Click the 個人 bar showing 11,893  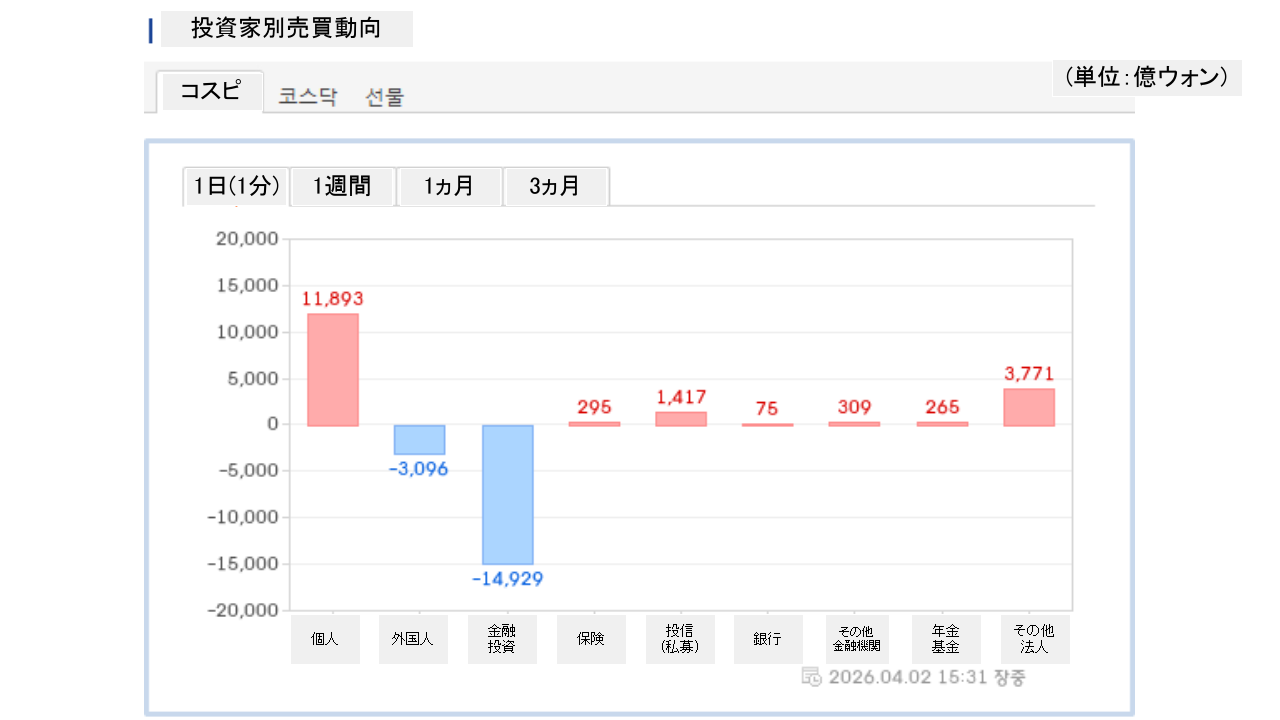point(333,370)
